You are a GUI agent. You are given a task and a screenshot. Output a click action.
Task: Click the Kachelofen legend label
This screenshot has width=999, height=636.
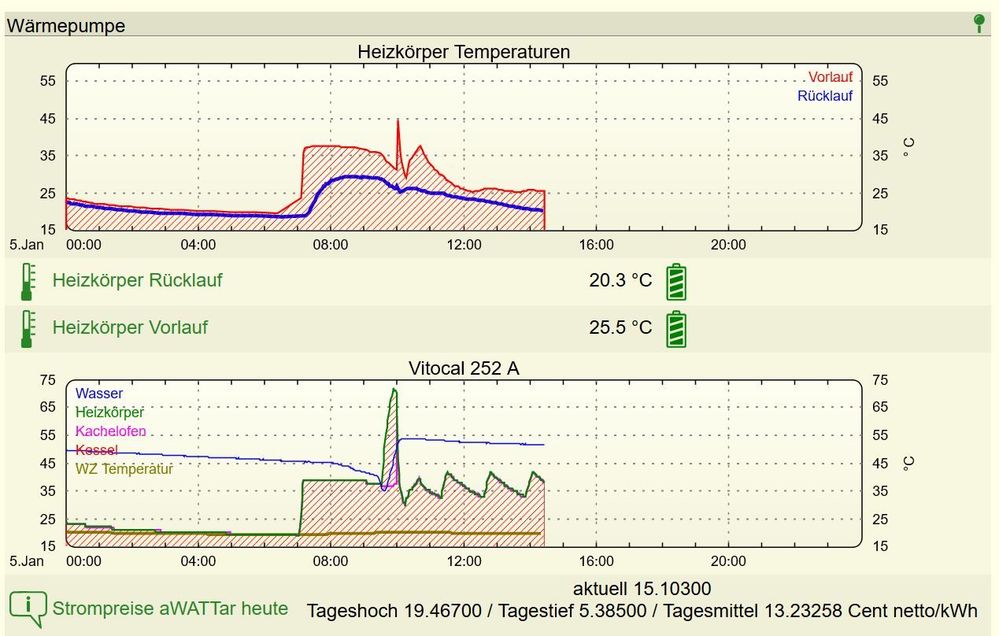coord(111,431)
